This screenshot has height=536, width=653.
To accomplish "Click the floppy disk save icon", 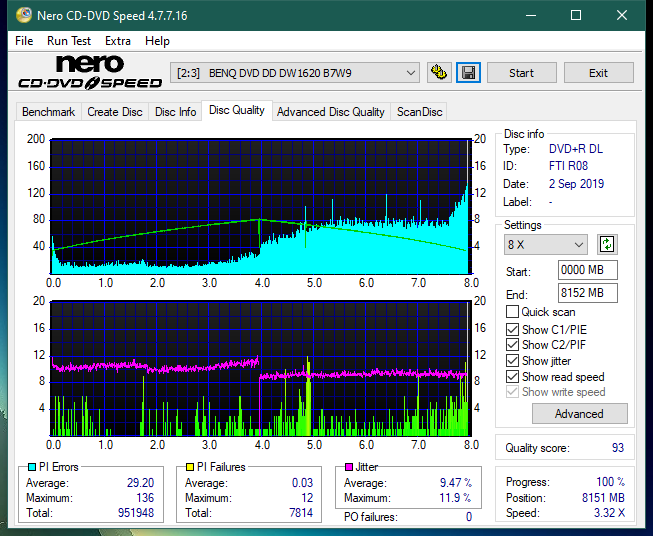I will (469, 73).
